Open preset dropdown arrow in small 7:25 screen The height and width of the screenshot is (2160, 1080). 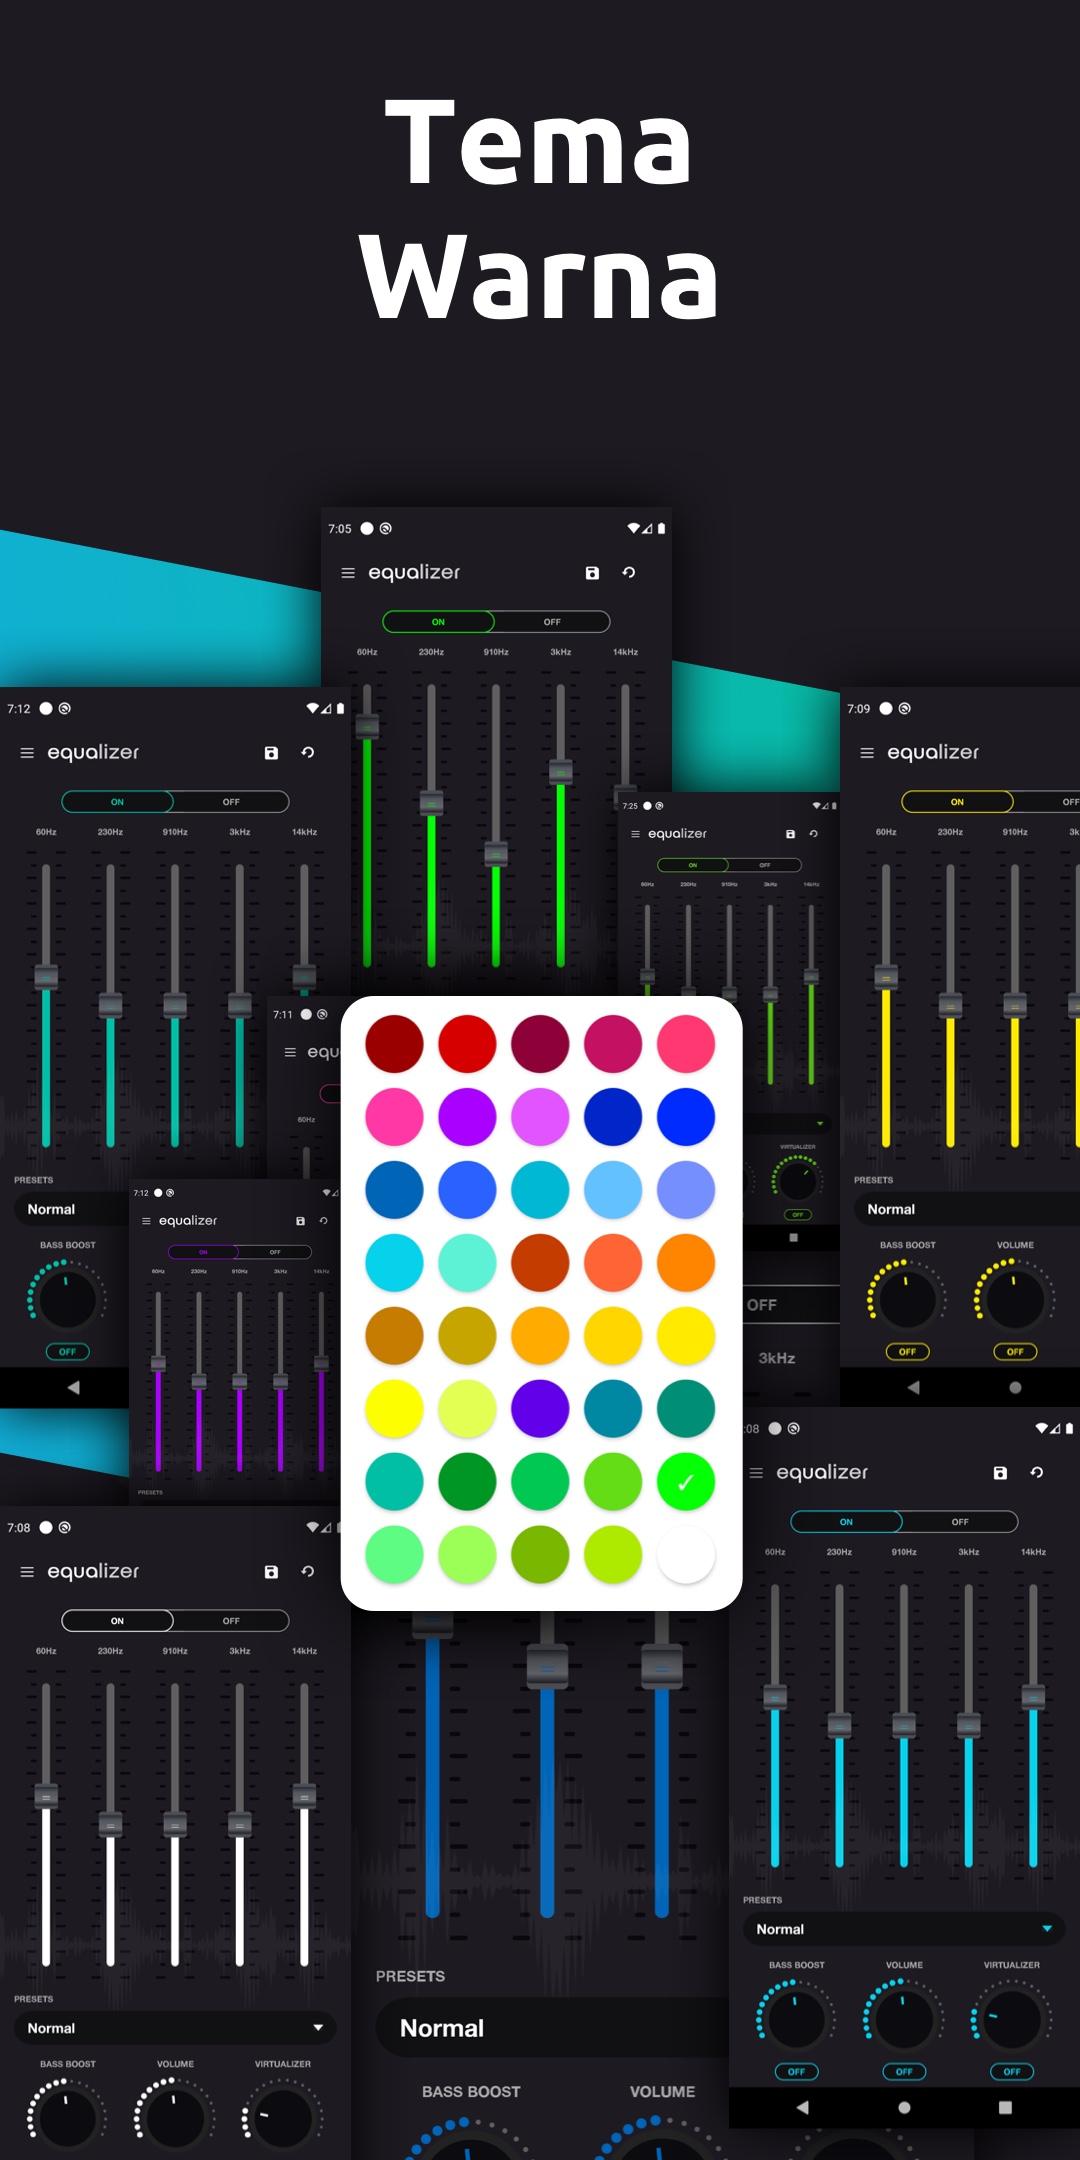coord(820,1124)
